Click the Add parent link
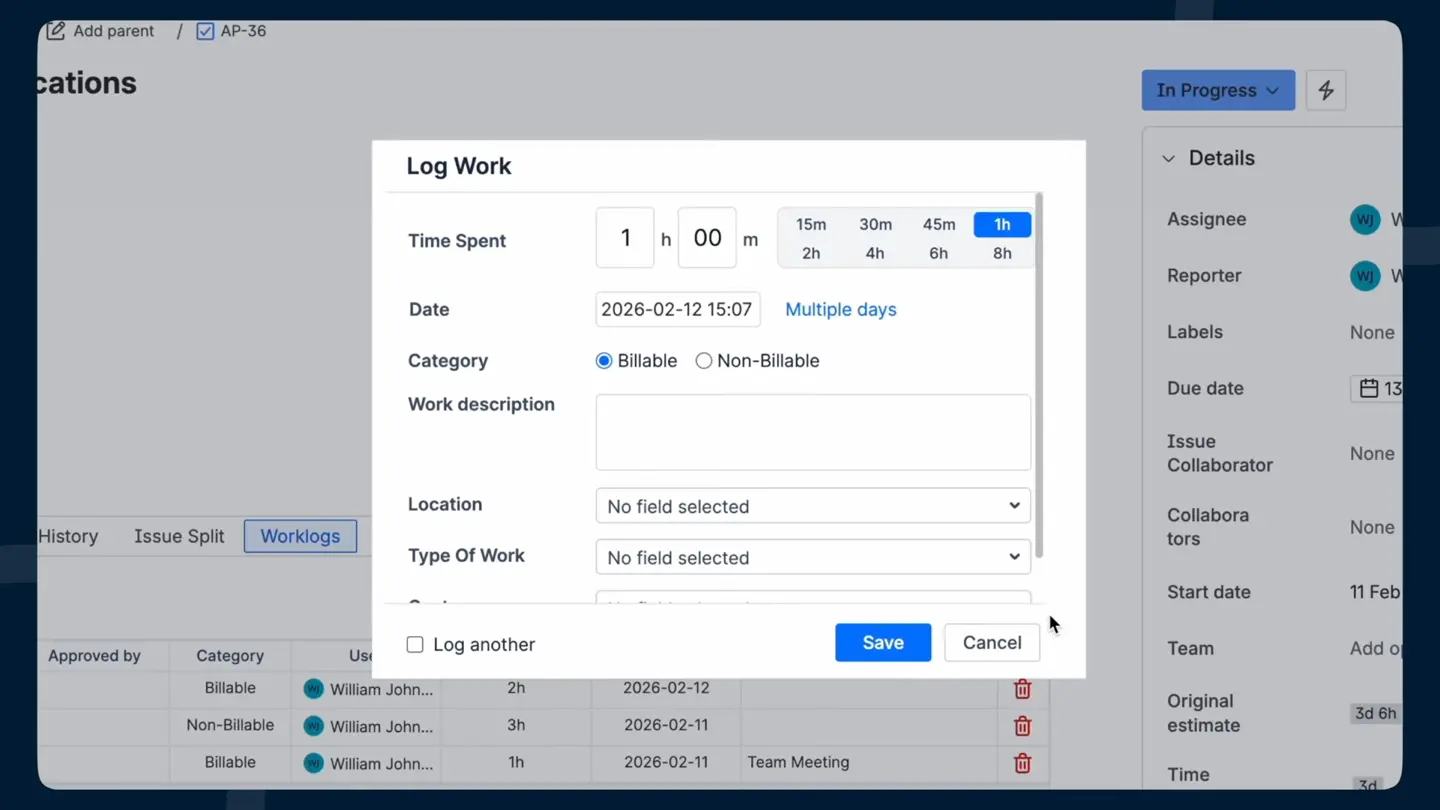Viewport: 1440px width, 810px height. (x=114, y=31)
